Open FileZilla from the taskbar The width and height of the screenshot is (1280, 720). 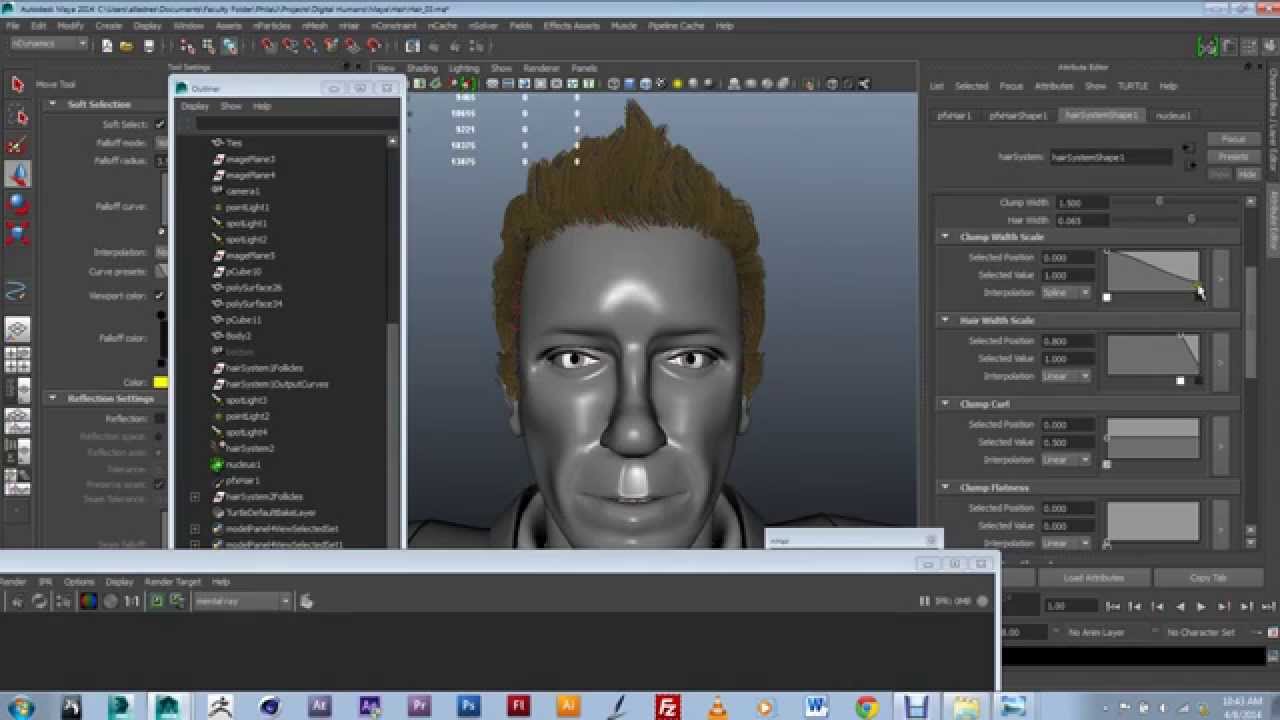667,706
